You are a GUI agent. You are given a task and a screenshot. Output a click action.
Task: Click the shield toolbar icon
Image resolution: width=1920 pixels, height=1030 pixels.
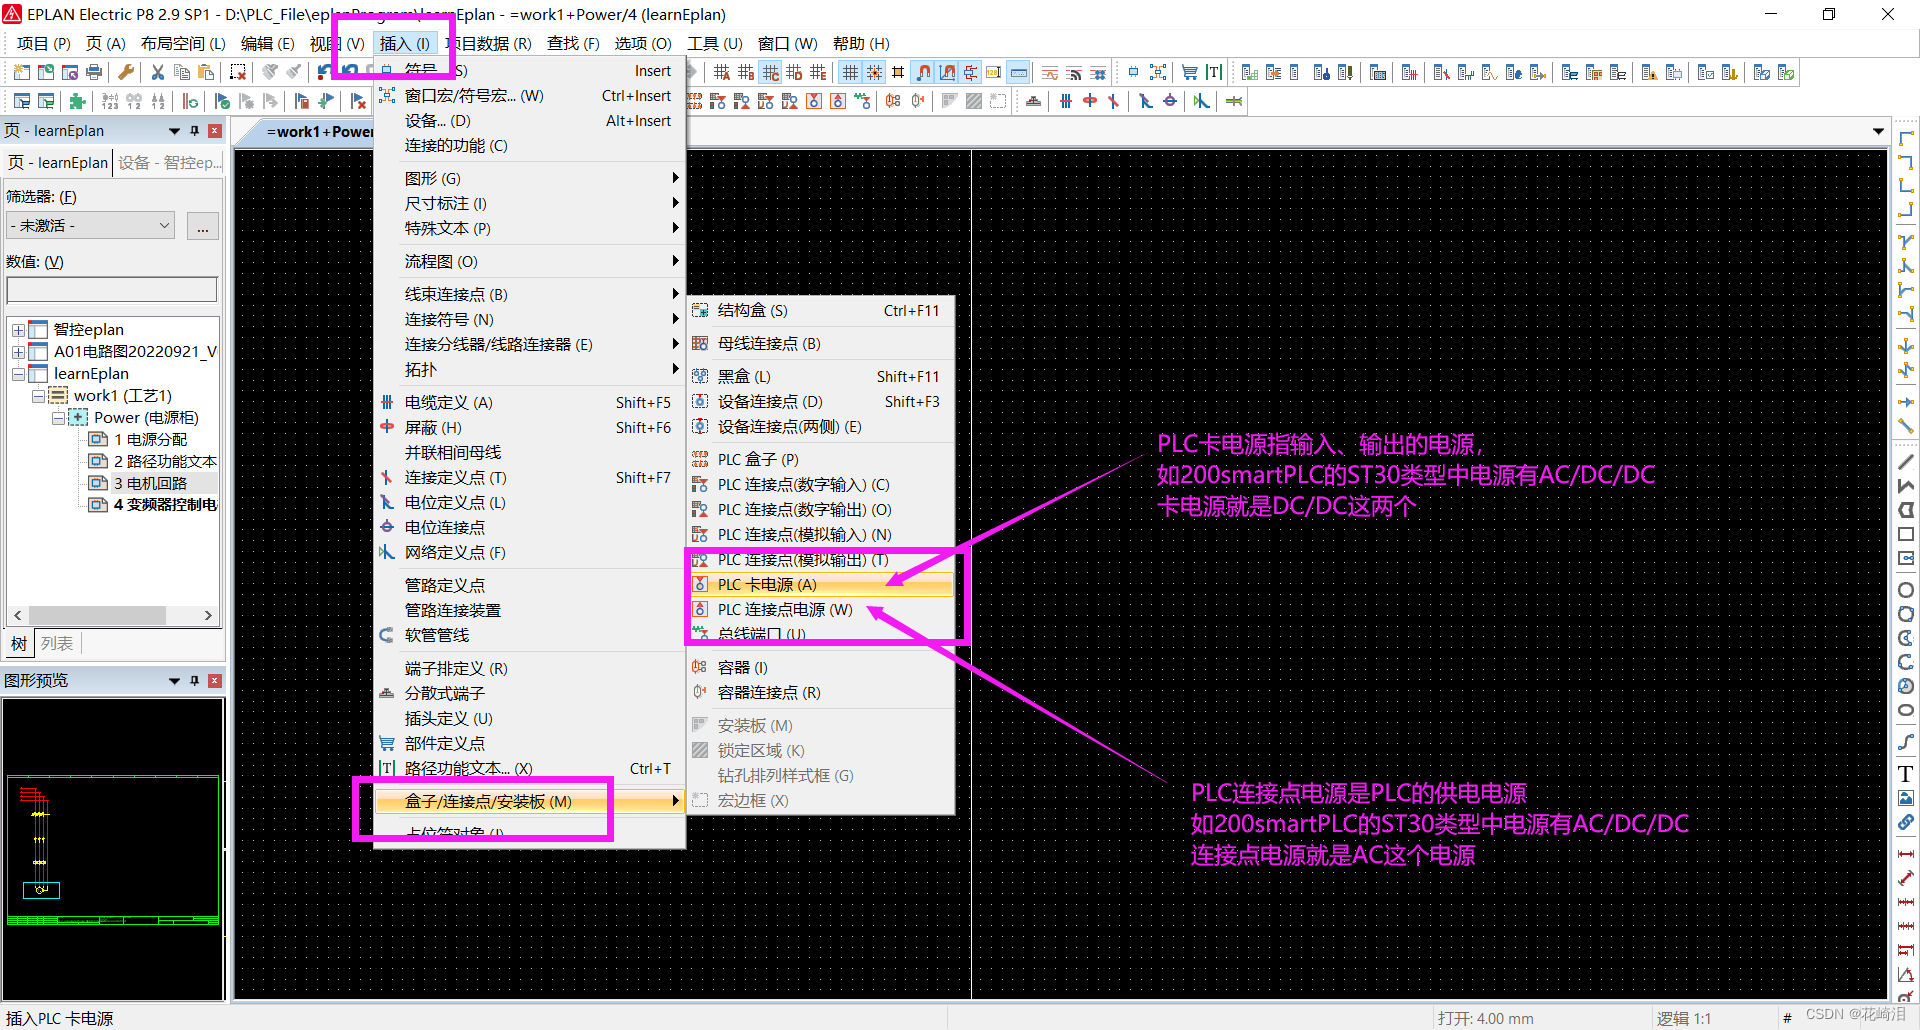point(1090,101)
